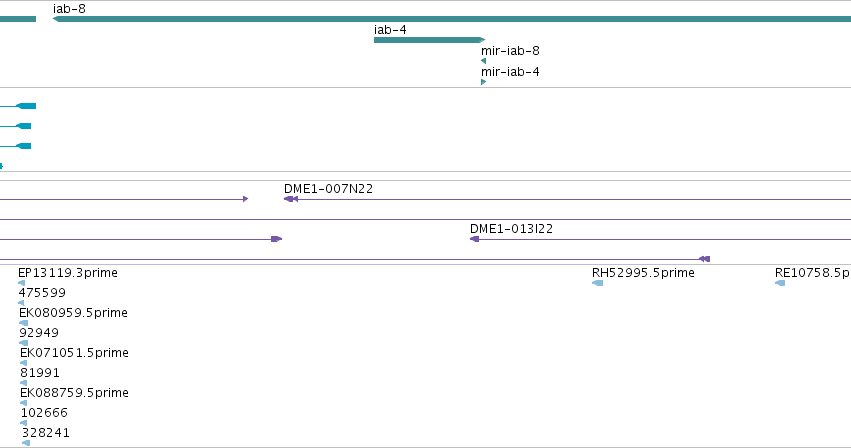Select the iab-8 gene bar

point(452,19)
